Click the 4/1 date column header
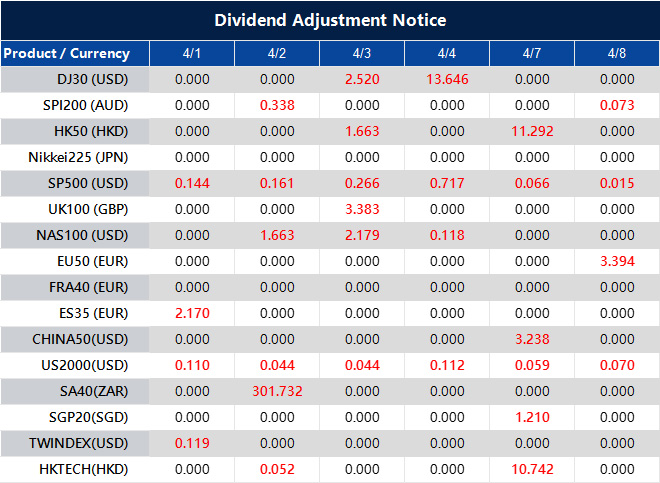660x483 pixels. pyautogui.click(x=192, y=53)
